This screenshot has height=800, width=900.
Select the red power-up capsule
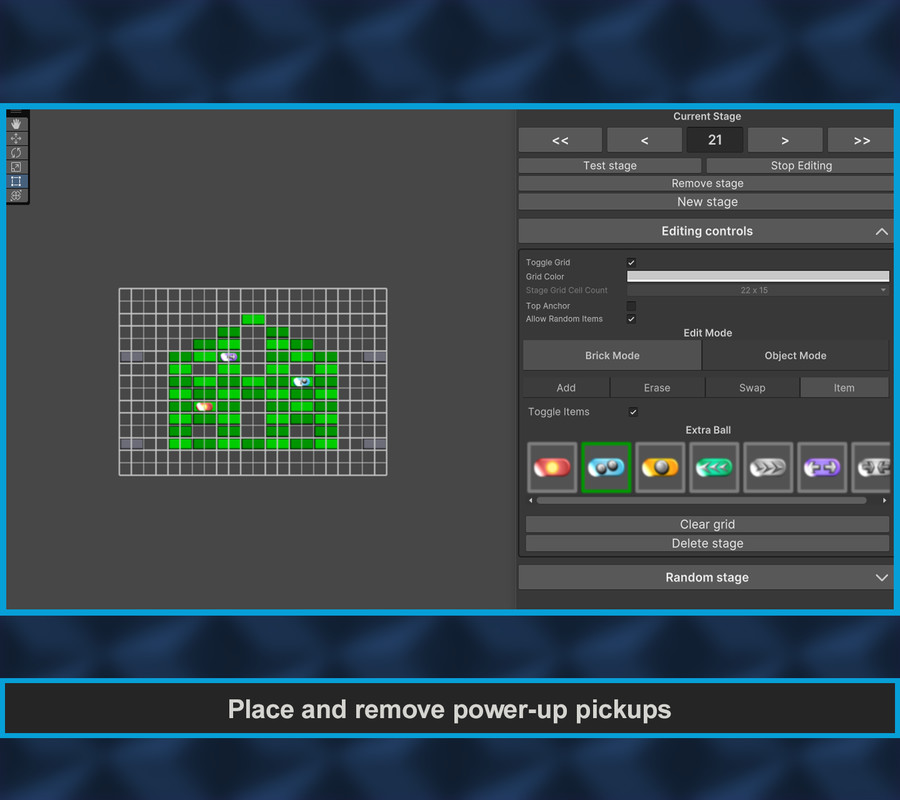[x=552, y=467]
